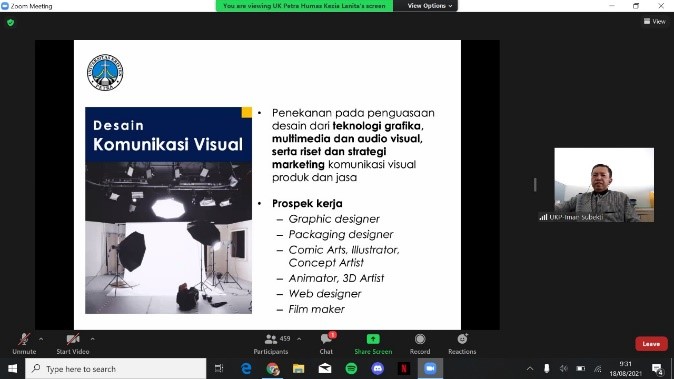Click the photo studio image on slide
This screenshot has height=379, width=674.
(x=168, y=238)
